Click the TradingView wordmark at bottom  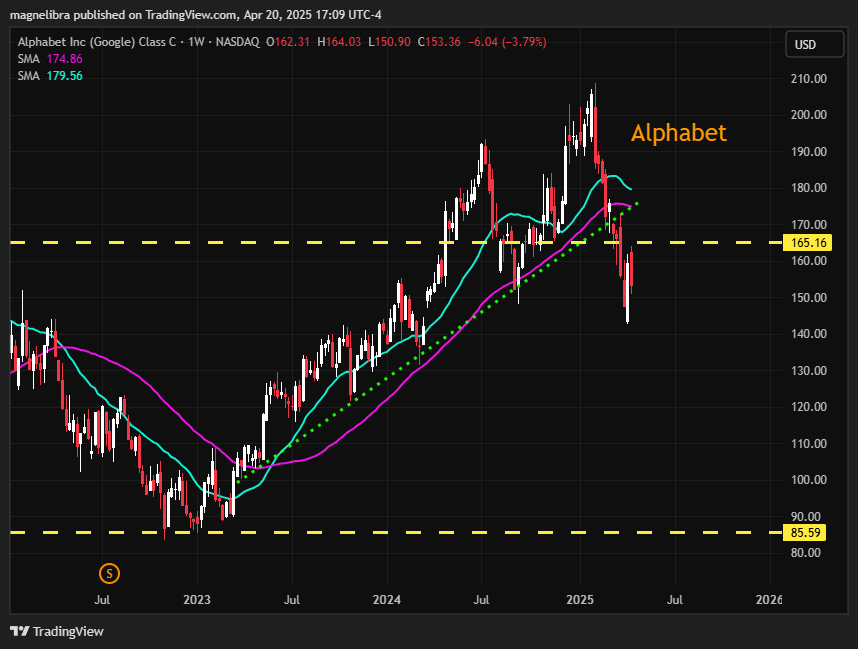pos(68,631)
